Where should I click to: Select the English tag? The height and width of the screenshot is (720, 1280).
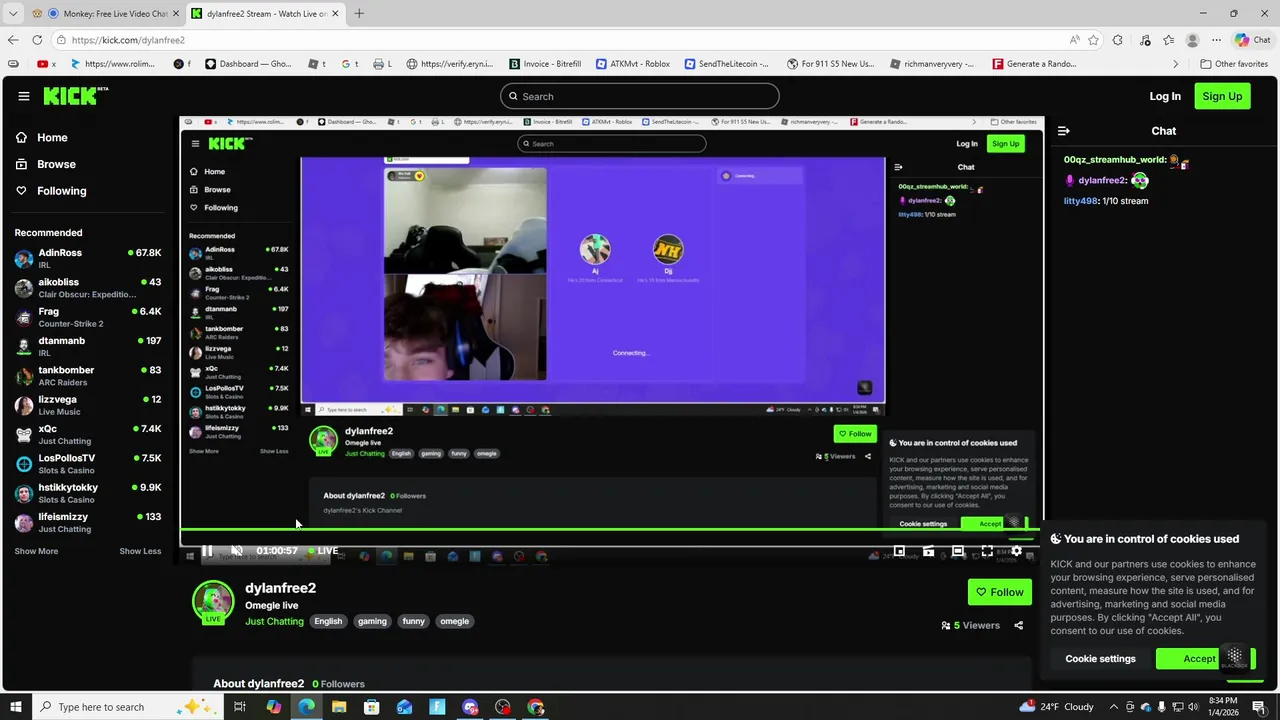click(x=328, y=621)
